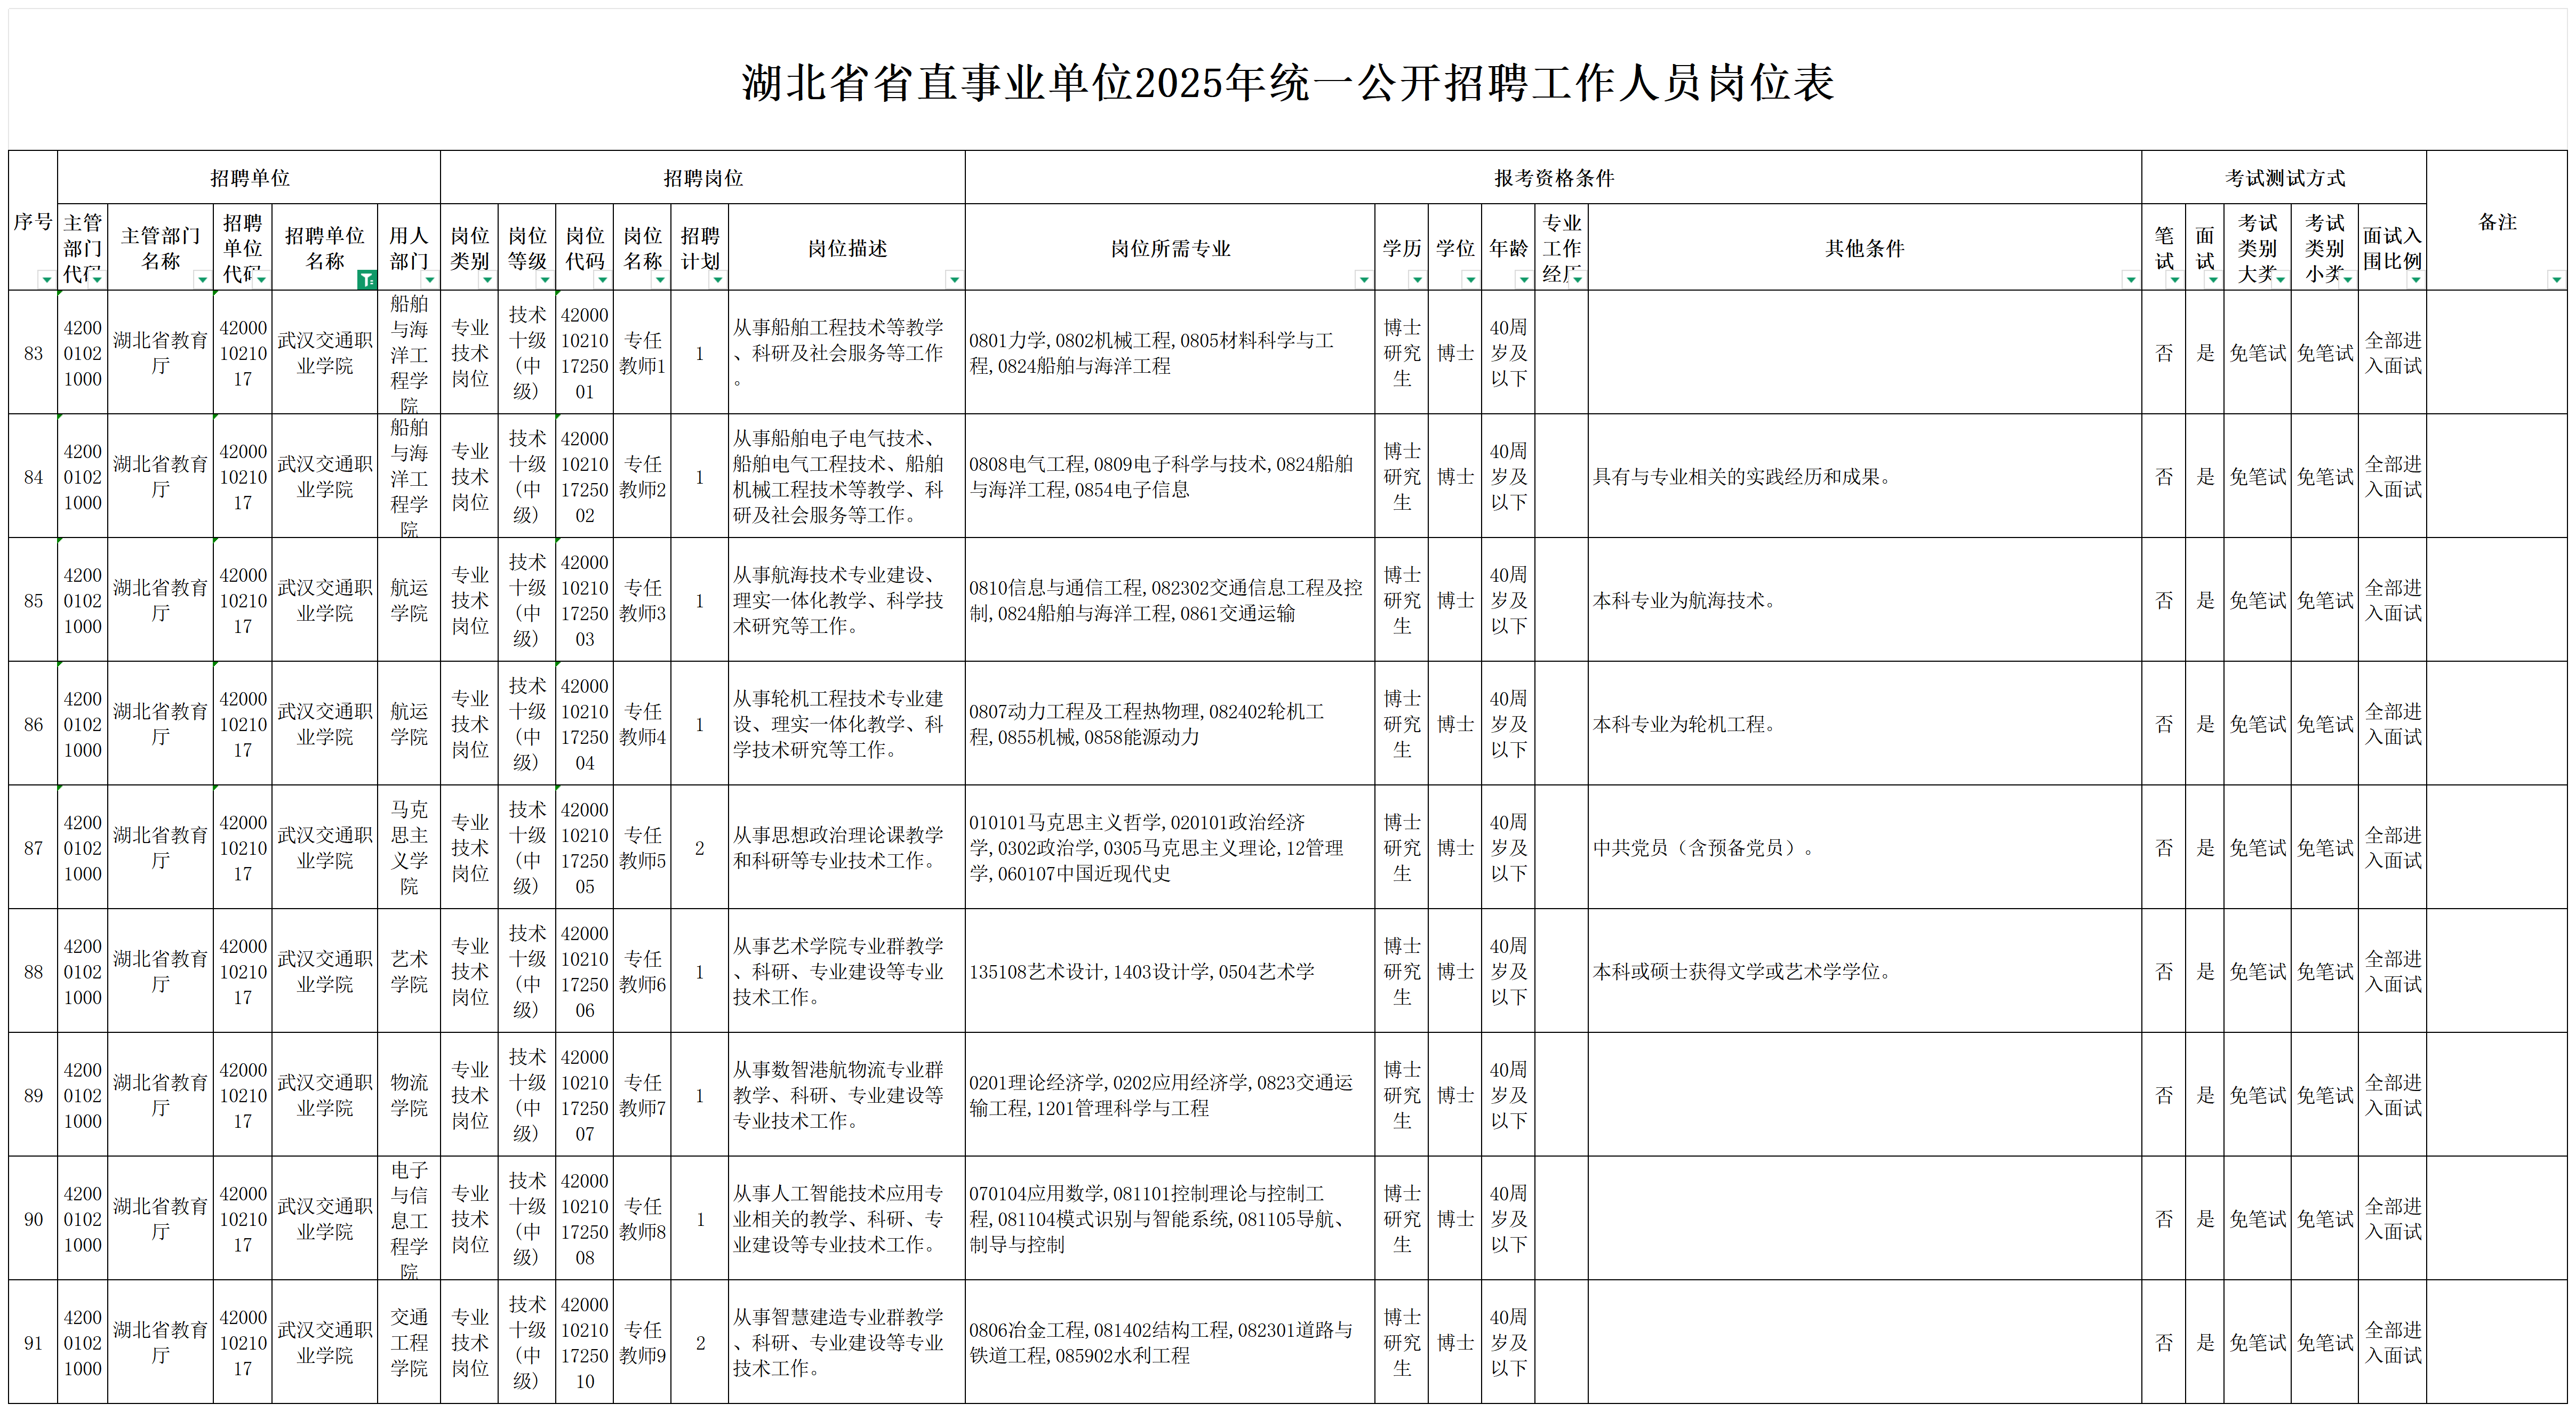Open the 岗位所需专业 filter dropdown

click(x=1364, y=280)
